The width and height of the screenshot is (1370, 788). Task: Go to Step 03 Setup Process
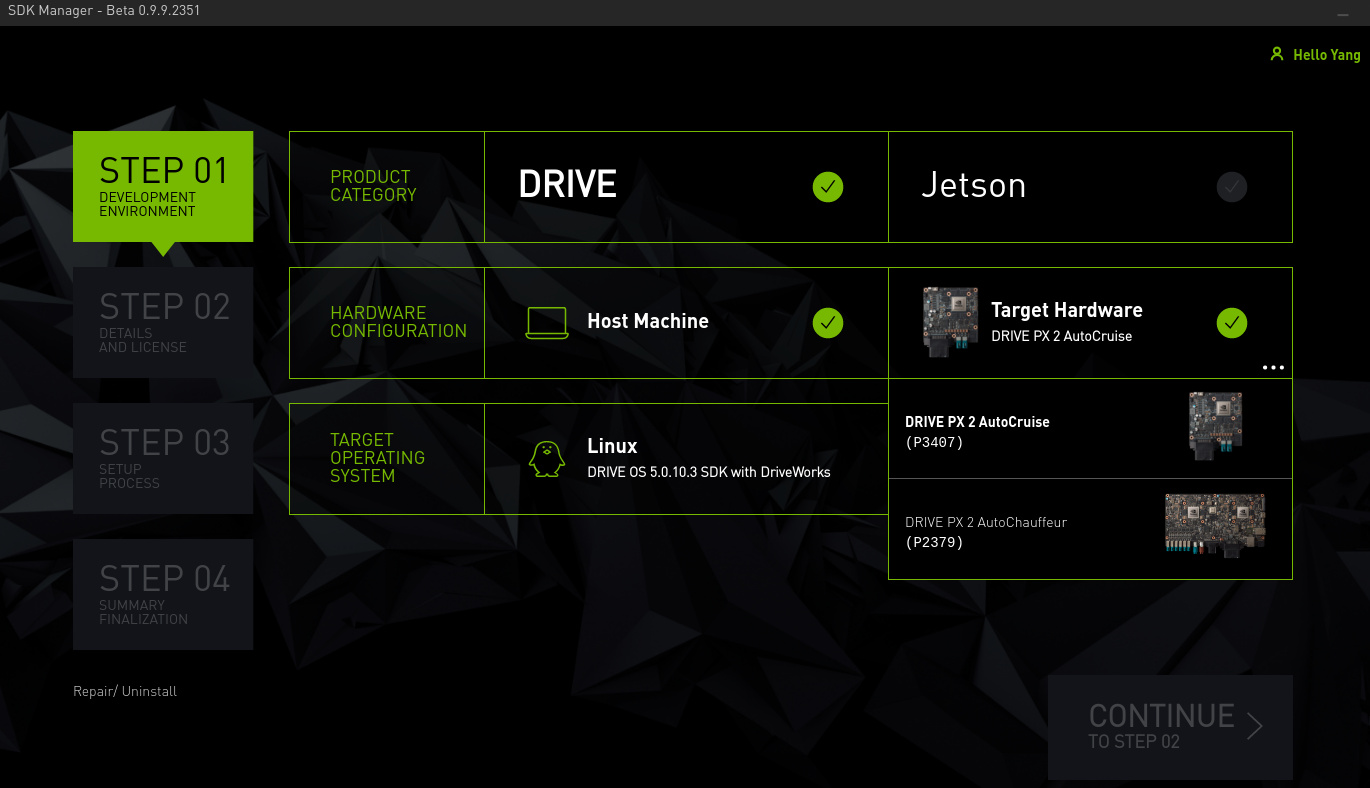tap(163, 458)
